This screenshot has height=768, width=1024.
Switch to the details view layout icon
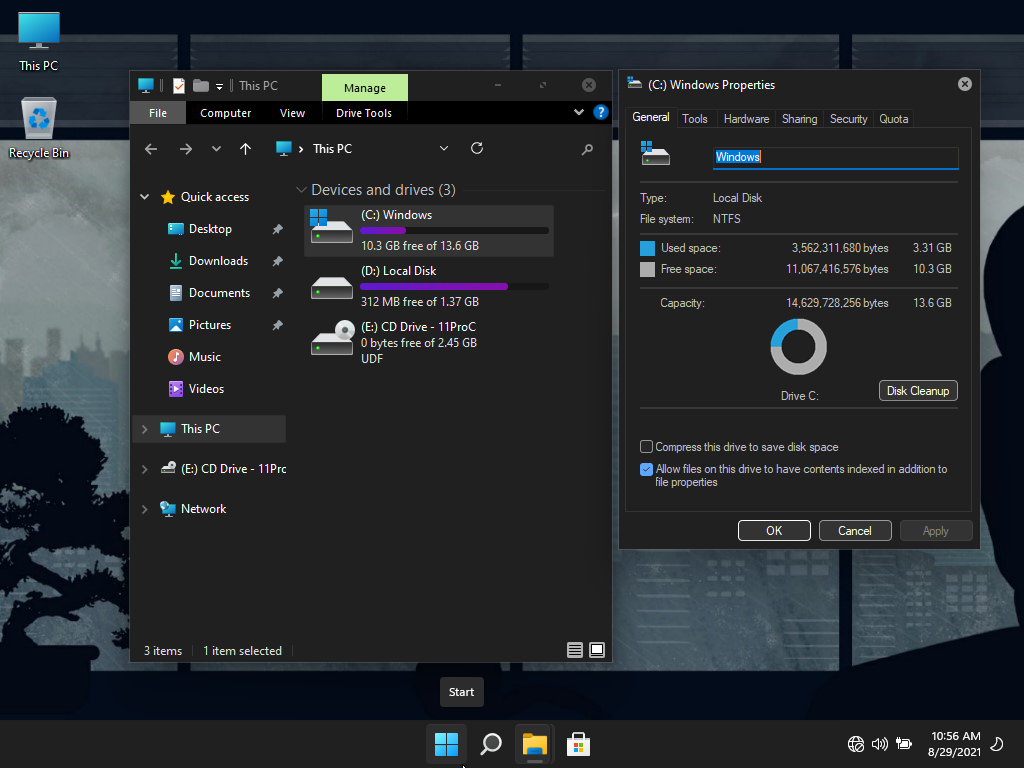[575, 650]
